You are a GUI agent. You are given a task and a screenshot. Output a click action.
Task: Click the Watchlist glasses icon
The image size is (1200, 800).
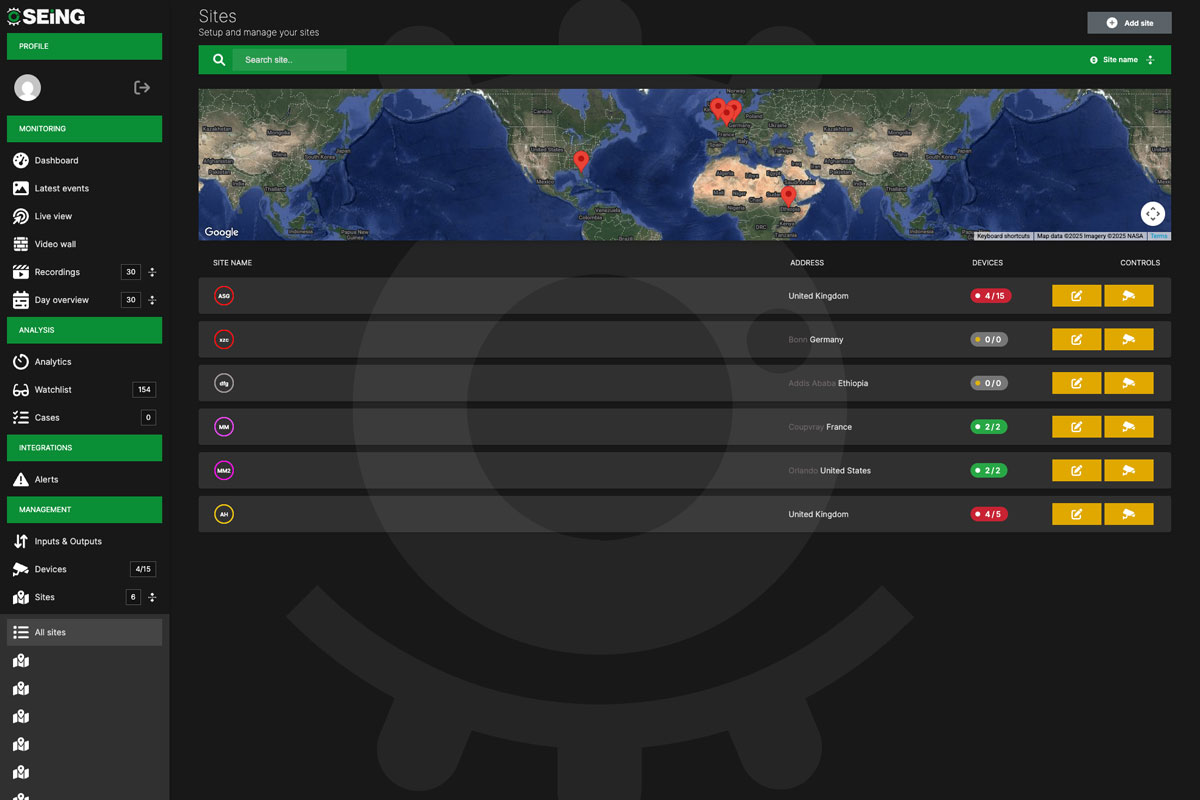pyautogui.click(x=22, y=389)
